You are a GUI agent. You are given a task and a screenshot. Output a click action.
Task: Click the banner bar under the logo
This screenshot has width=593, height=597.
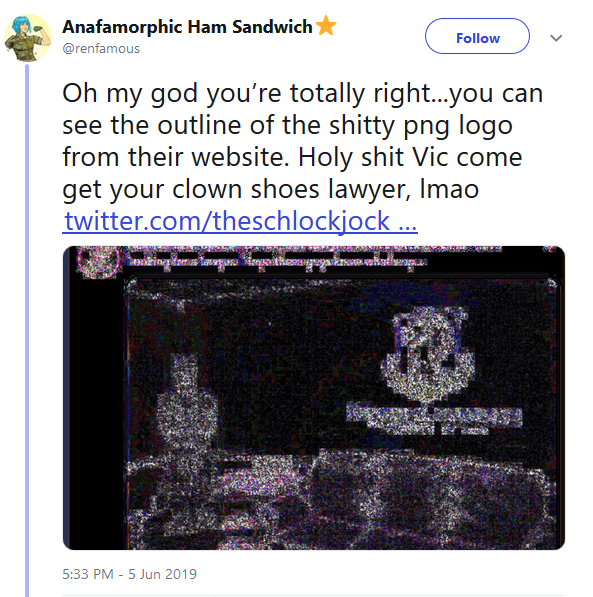pyautogui.click(x=434, y=420)
